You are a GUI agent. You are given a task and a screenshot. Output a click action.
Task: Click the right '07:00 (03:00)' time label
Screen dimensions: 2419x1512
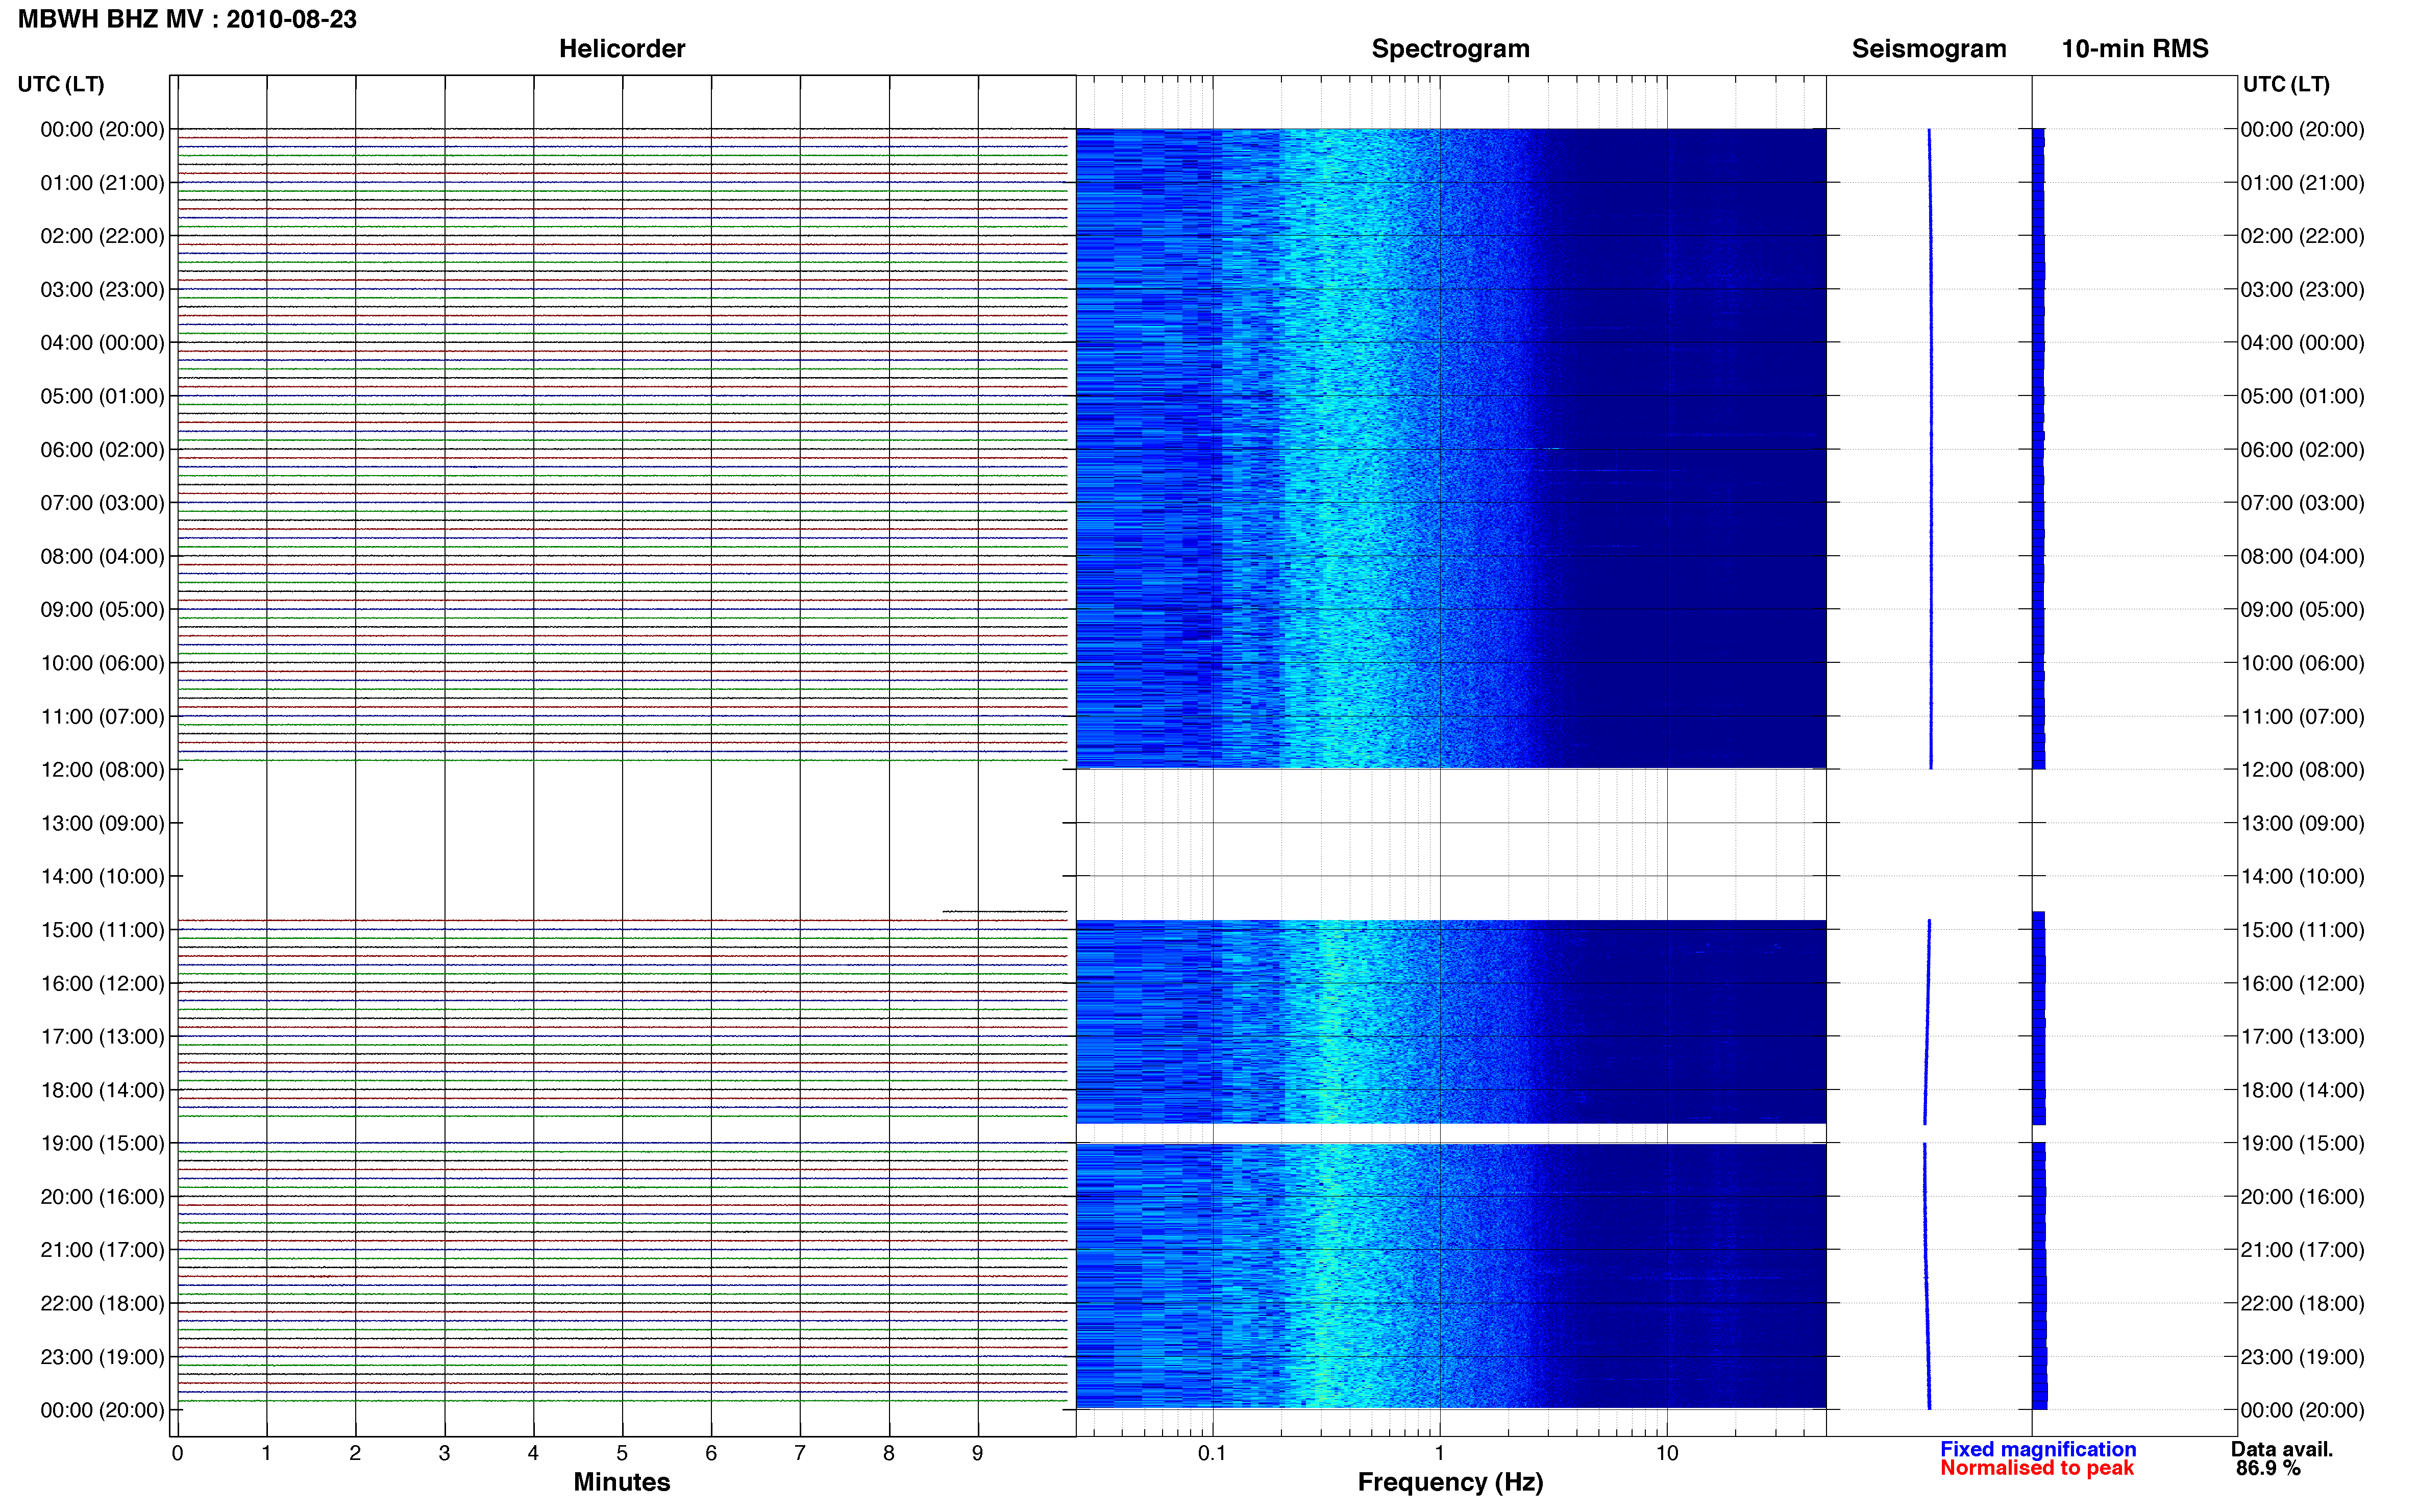click(2302, 503)
